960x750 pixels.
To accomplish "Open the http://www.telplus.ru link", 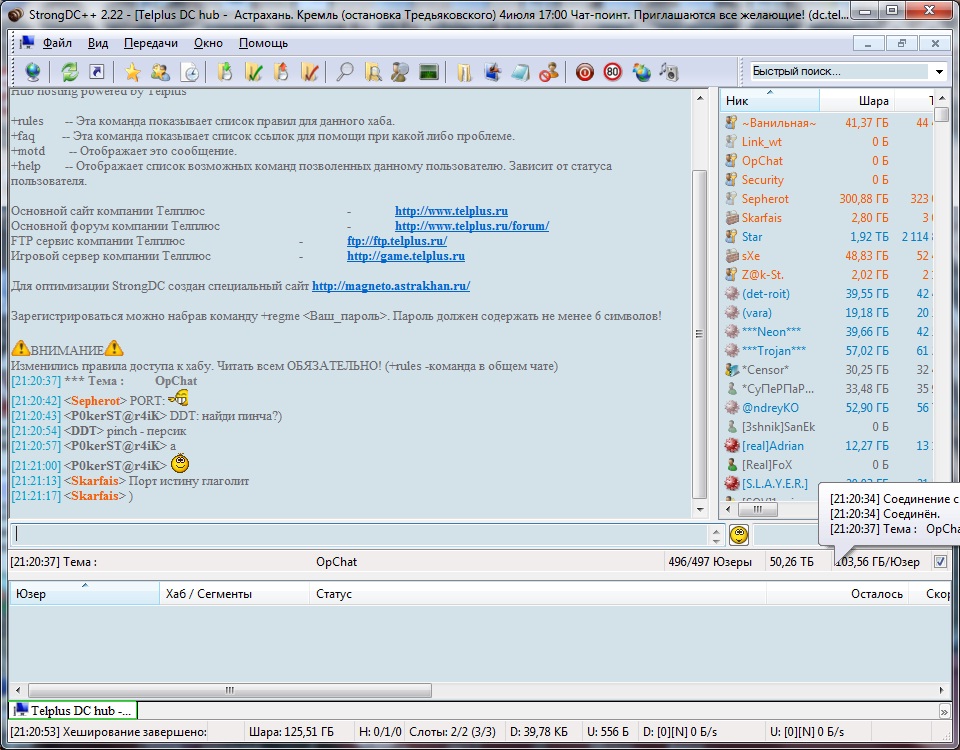I will pyautogui.click(x=451, y=211).
